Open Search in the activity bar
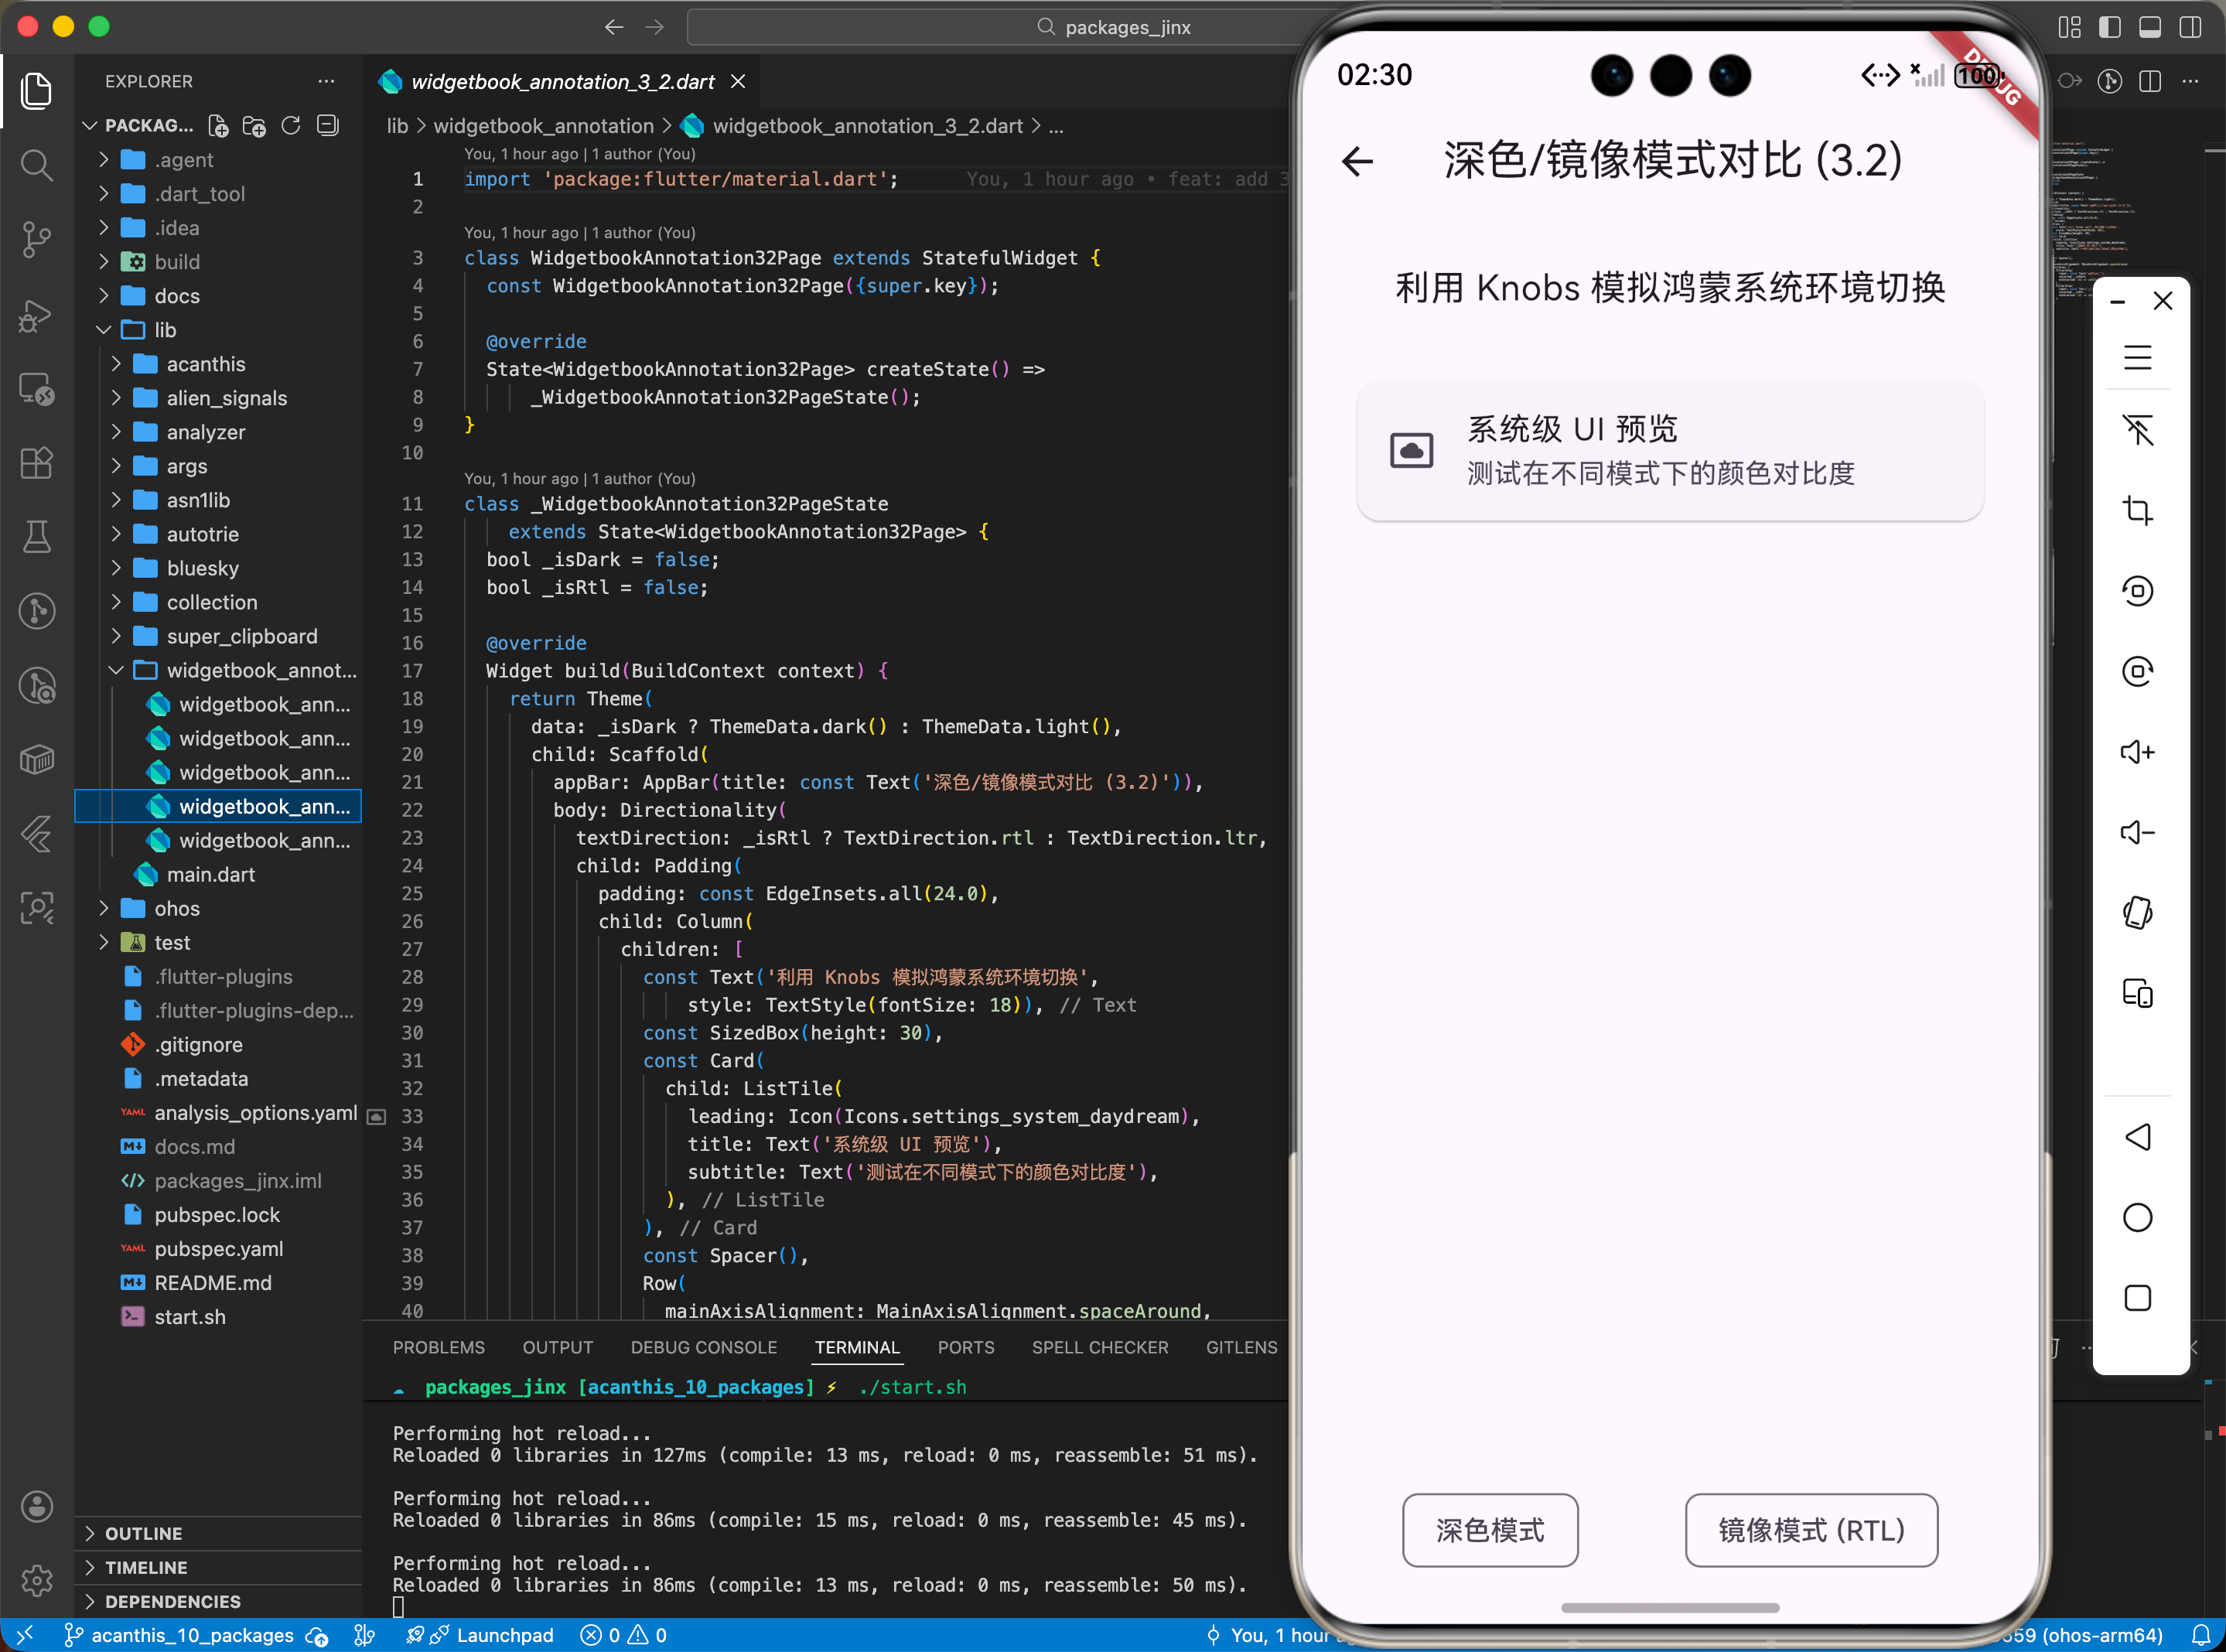The width and height of the screenshot is (2226, 1652). [x=37, y=165]
